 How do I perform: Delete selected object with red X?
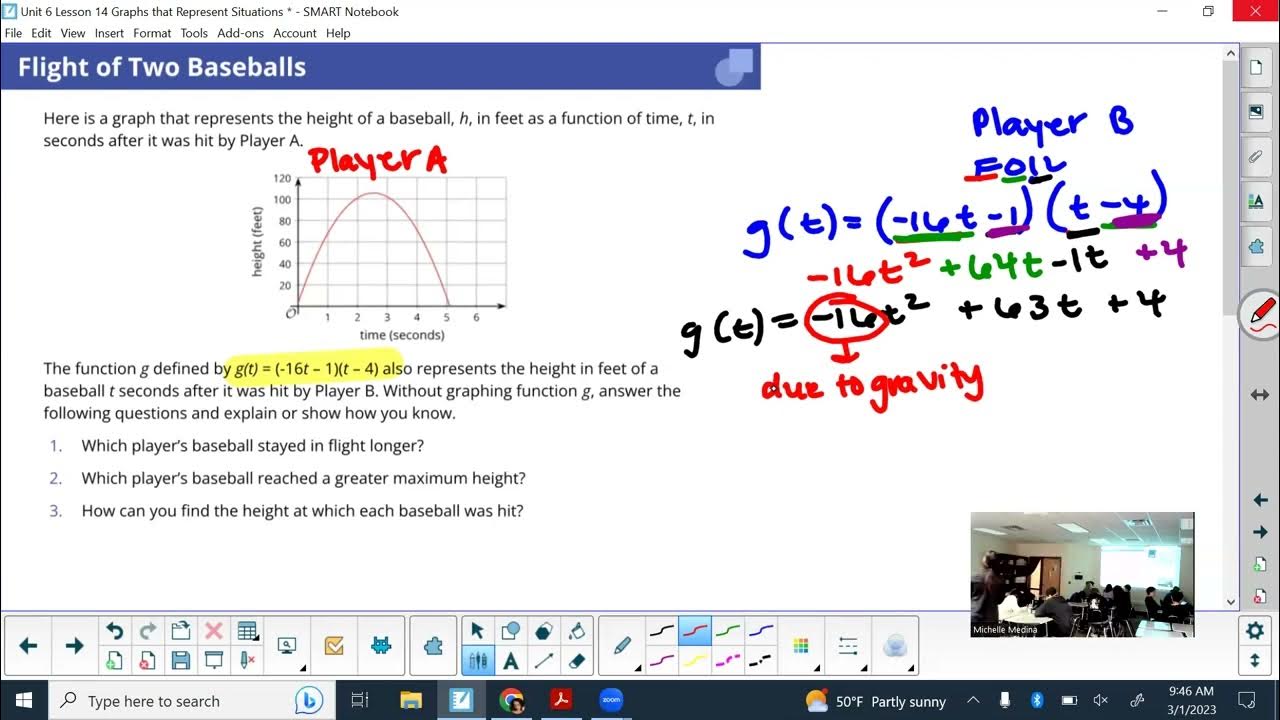click(x=213, y=631)
